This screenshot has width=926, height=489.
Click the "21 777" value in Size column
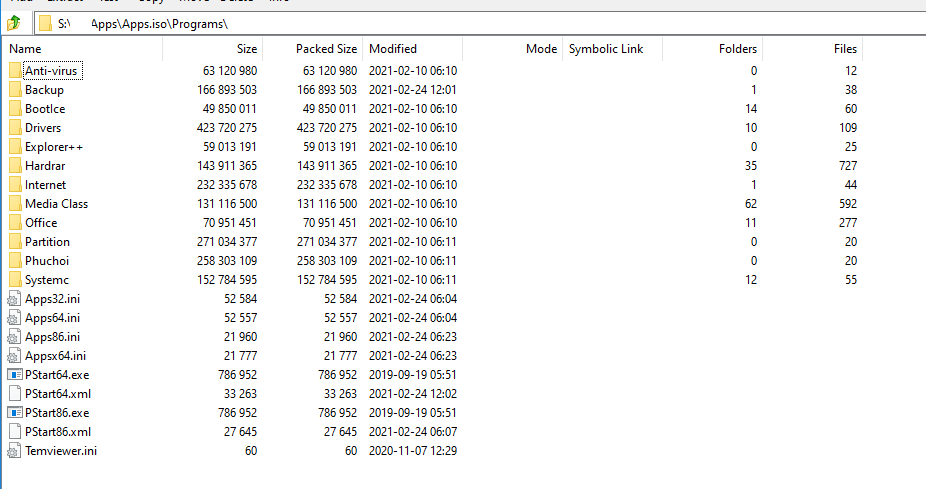240,356
